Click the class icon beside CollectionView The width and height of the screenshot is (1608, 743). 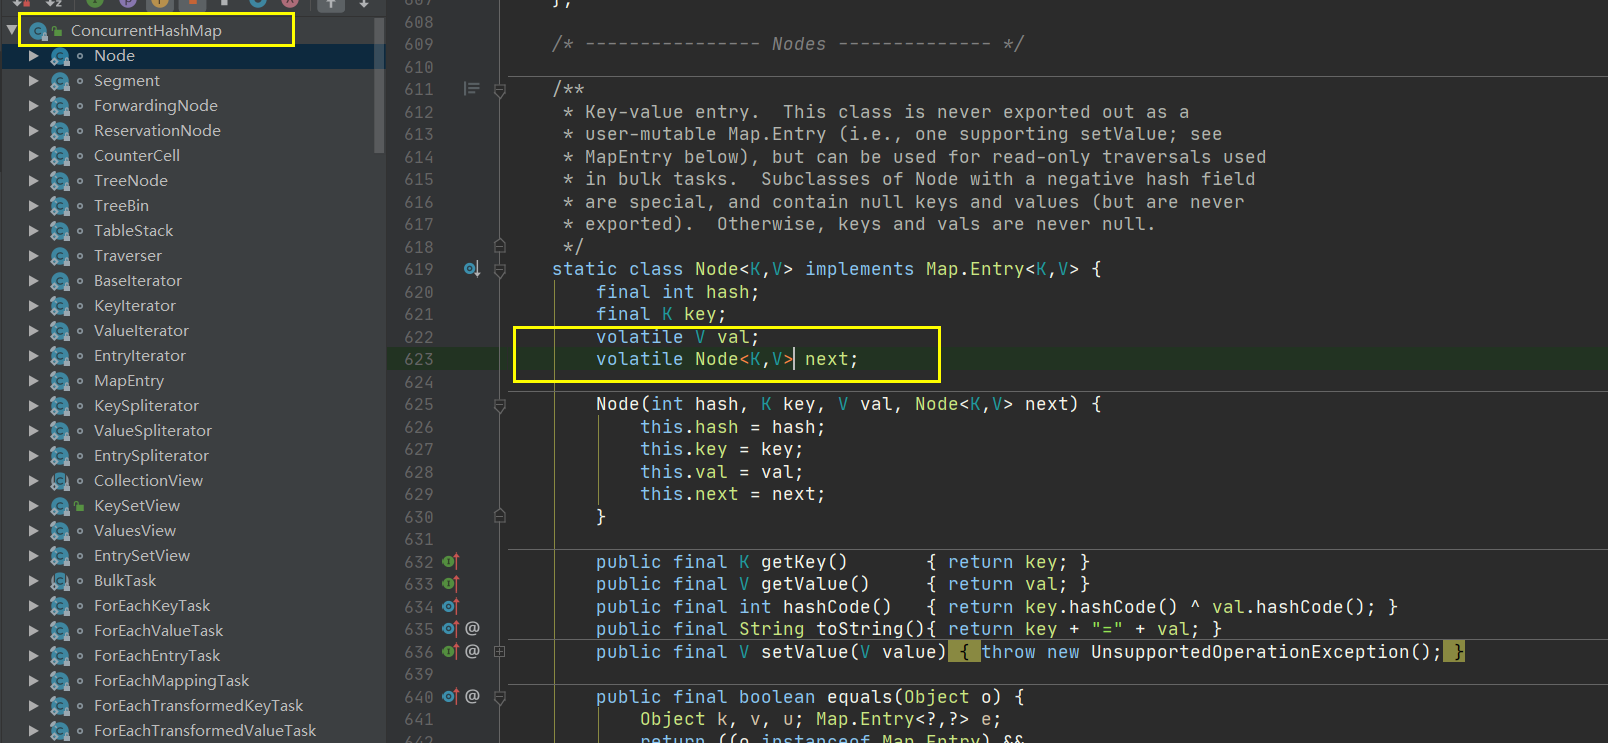tap(60, 481)
